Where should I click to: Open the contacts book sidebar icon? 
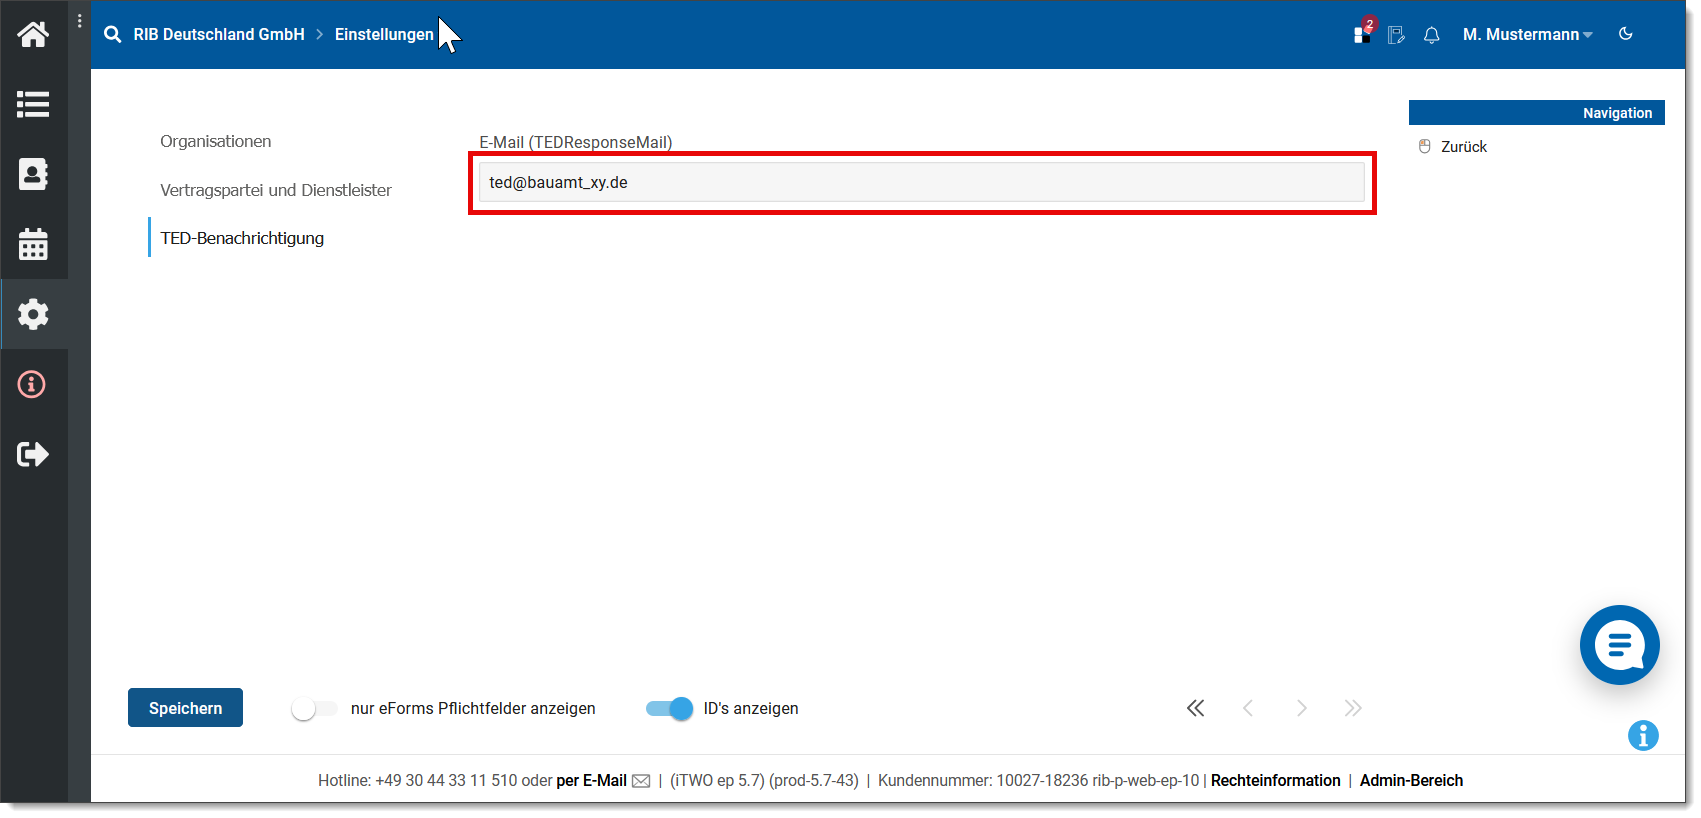click(33, 174)
